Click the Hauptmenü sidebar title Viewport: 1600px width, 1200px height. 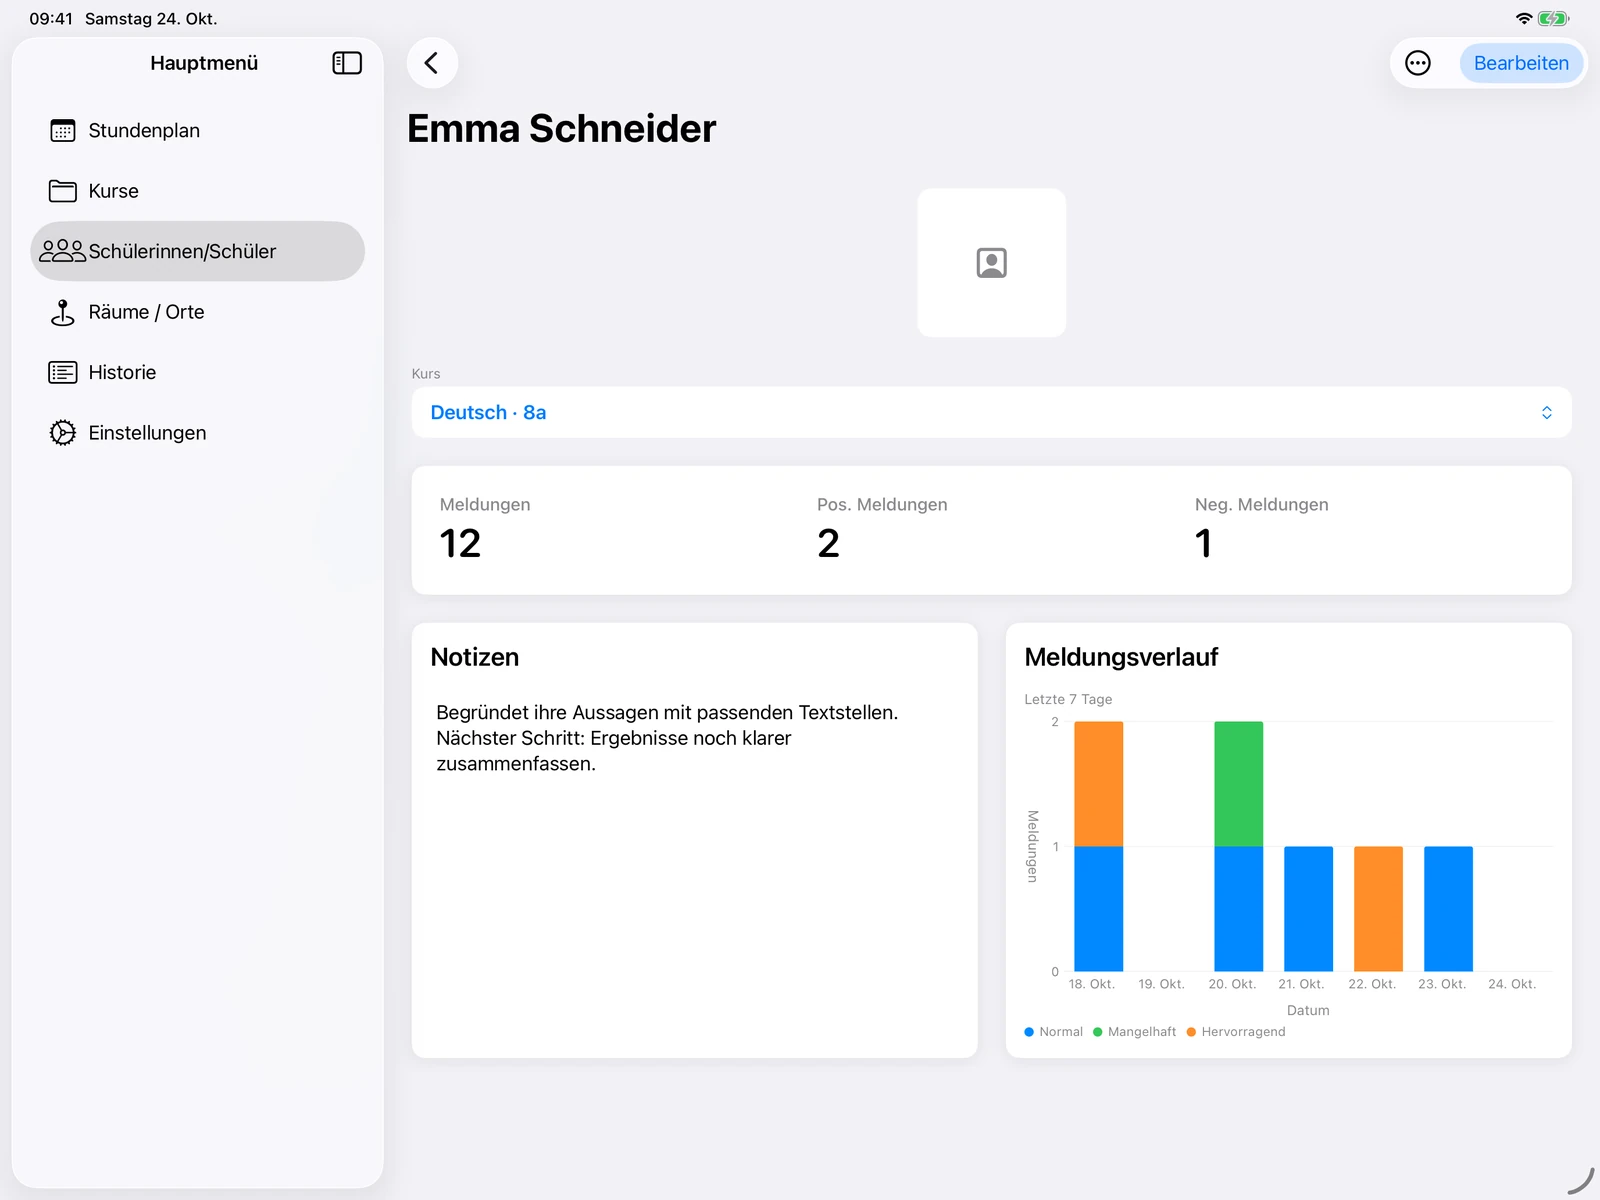click(x=204, y=63)
